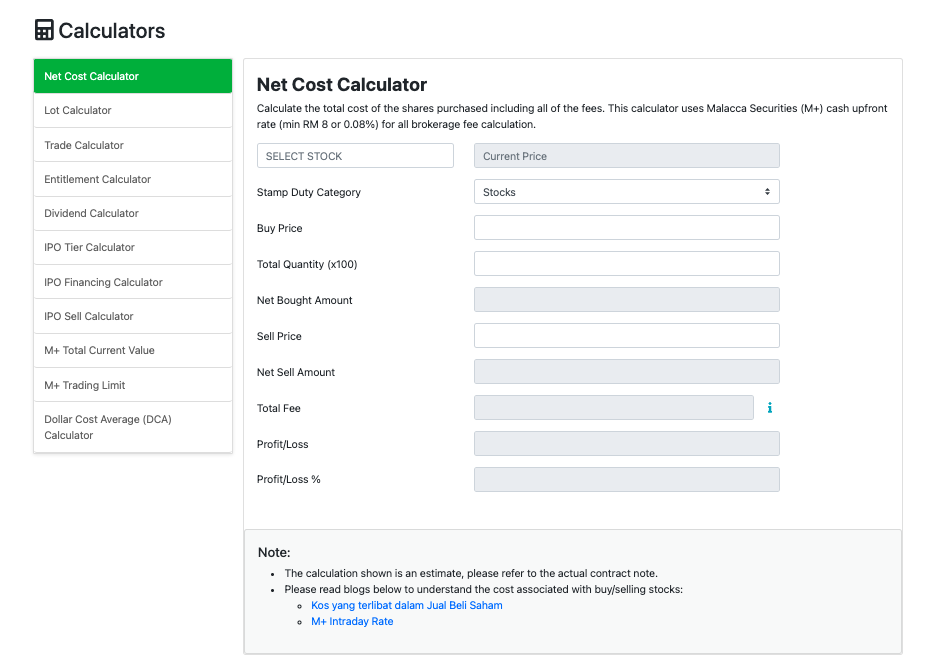Click into the Sell Price field

(626, 336)
